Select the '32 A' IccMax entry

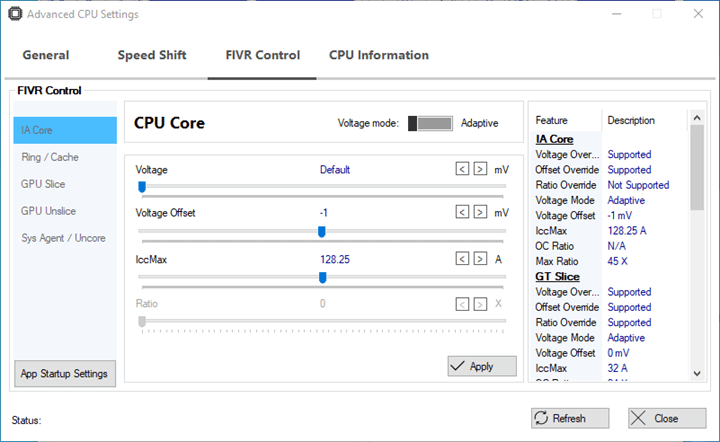[617, 368]
